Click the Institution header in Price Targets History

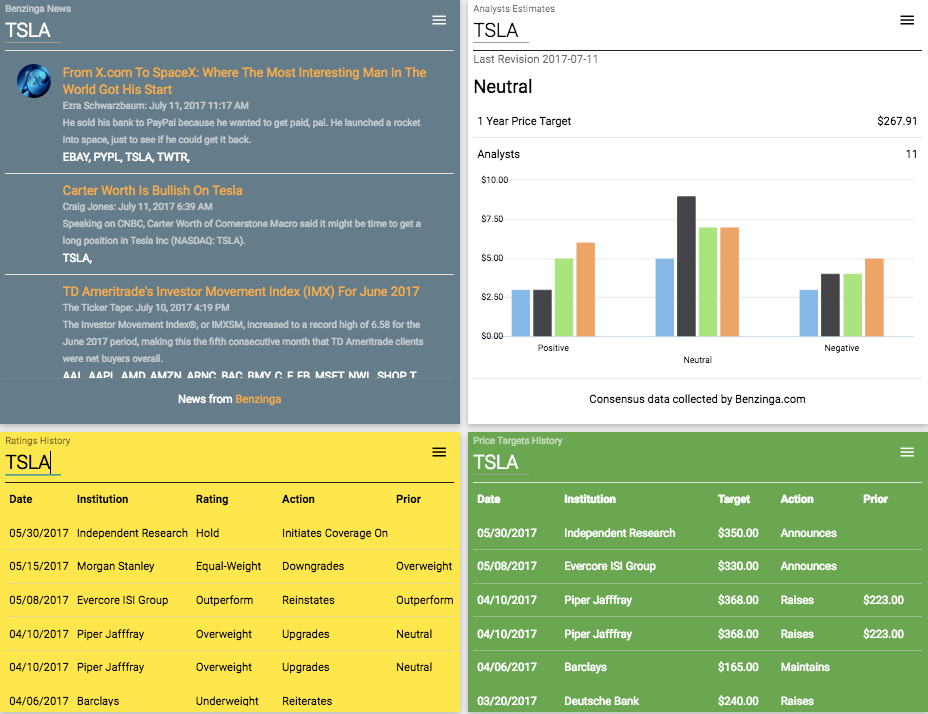[x=590, y=499]
